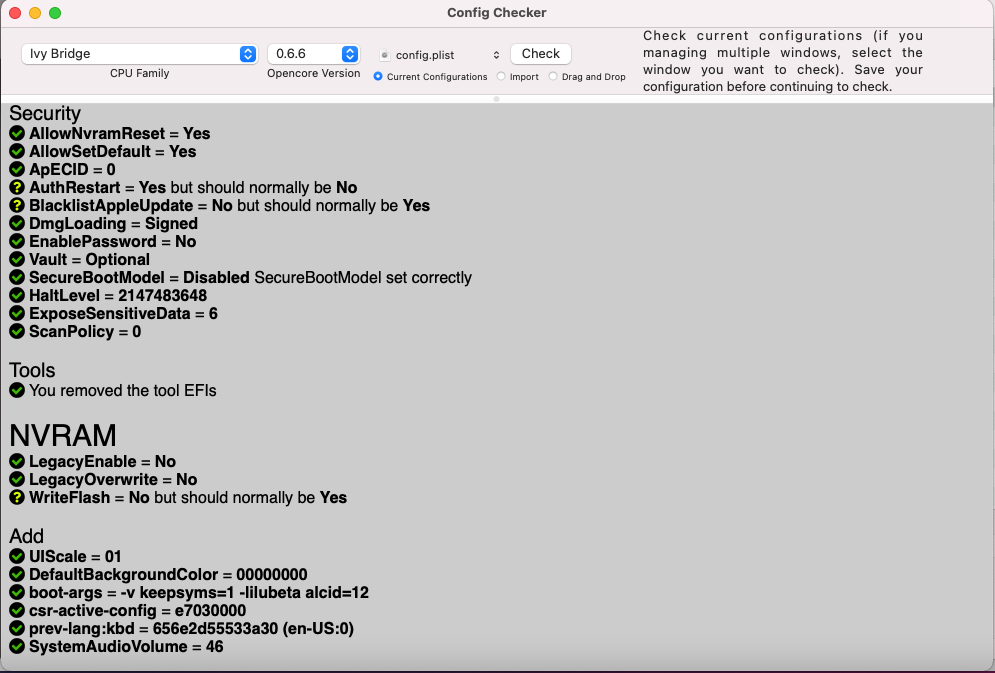Click the green check icon beside LegacyEnable
The height and width of the screenshot is (673, 995).
coord(17,461)
